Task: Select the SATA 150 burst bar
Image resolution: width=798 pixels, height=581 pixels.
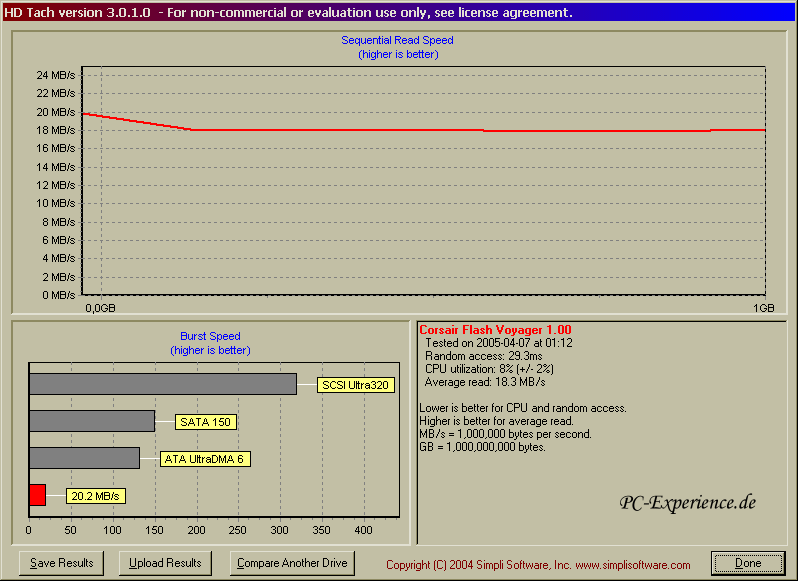Action: [x=92, y=421]
